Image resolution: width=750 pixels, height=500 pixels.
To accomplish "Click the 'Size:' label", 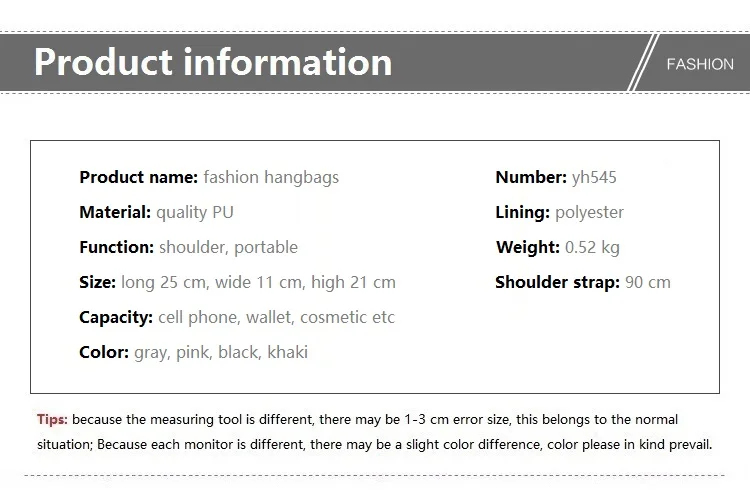I will click(x=98, y=282).
